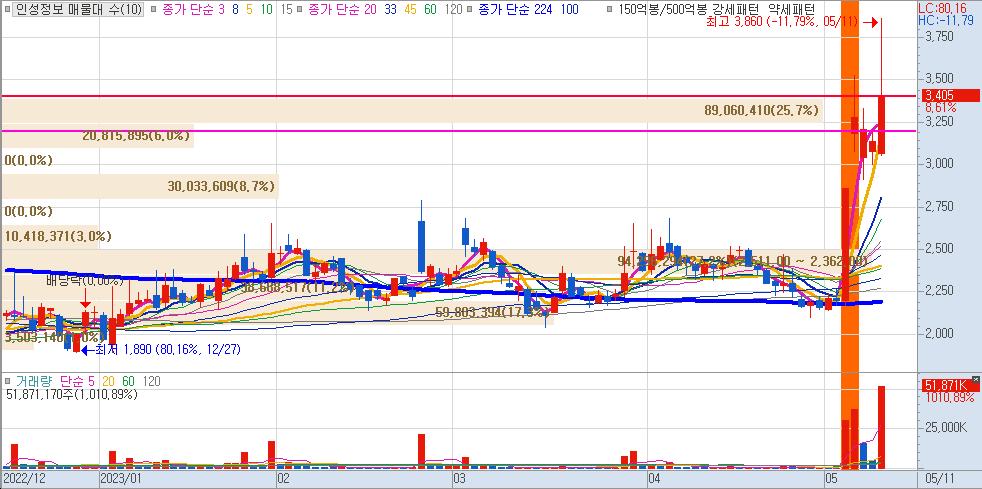Screen dimensions: 982x489
Task: Click the 2023/01 date label on time axis
Action: 120,479
